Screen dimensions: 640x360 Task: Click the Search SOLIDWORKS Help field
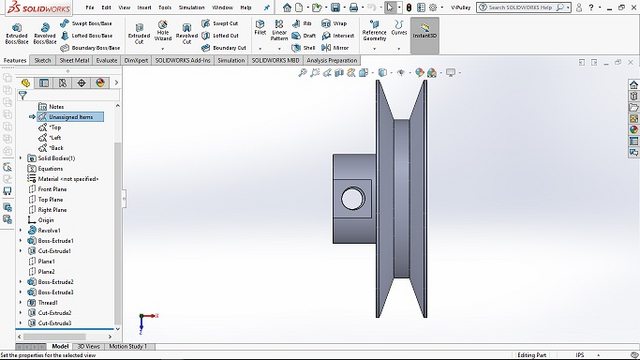coord(524,7)
